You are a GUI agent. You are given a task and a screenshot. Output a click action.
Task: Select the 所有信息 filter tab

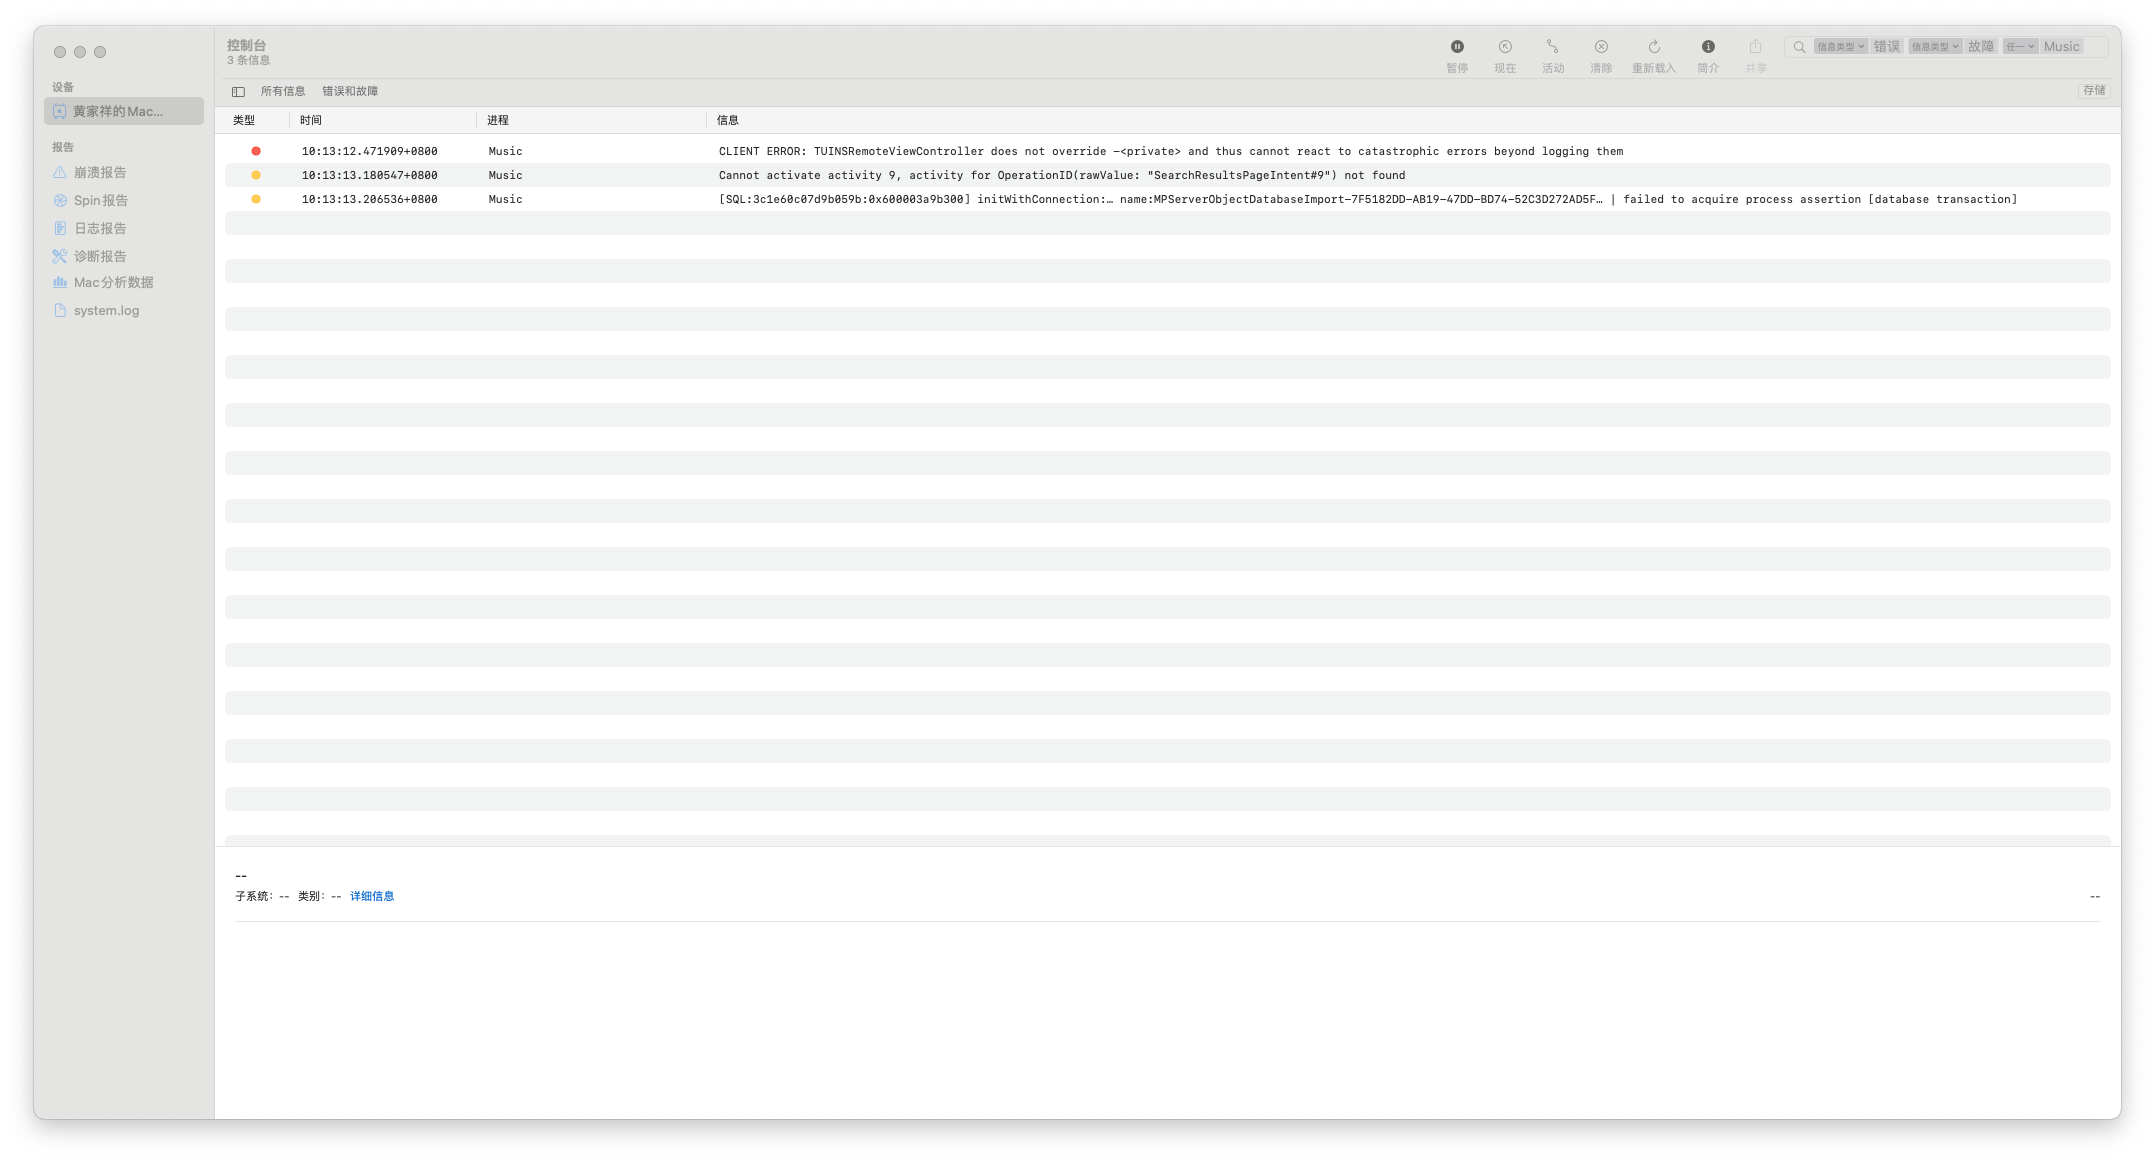pos(283,91)
